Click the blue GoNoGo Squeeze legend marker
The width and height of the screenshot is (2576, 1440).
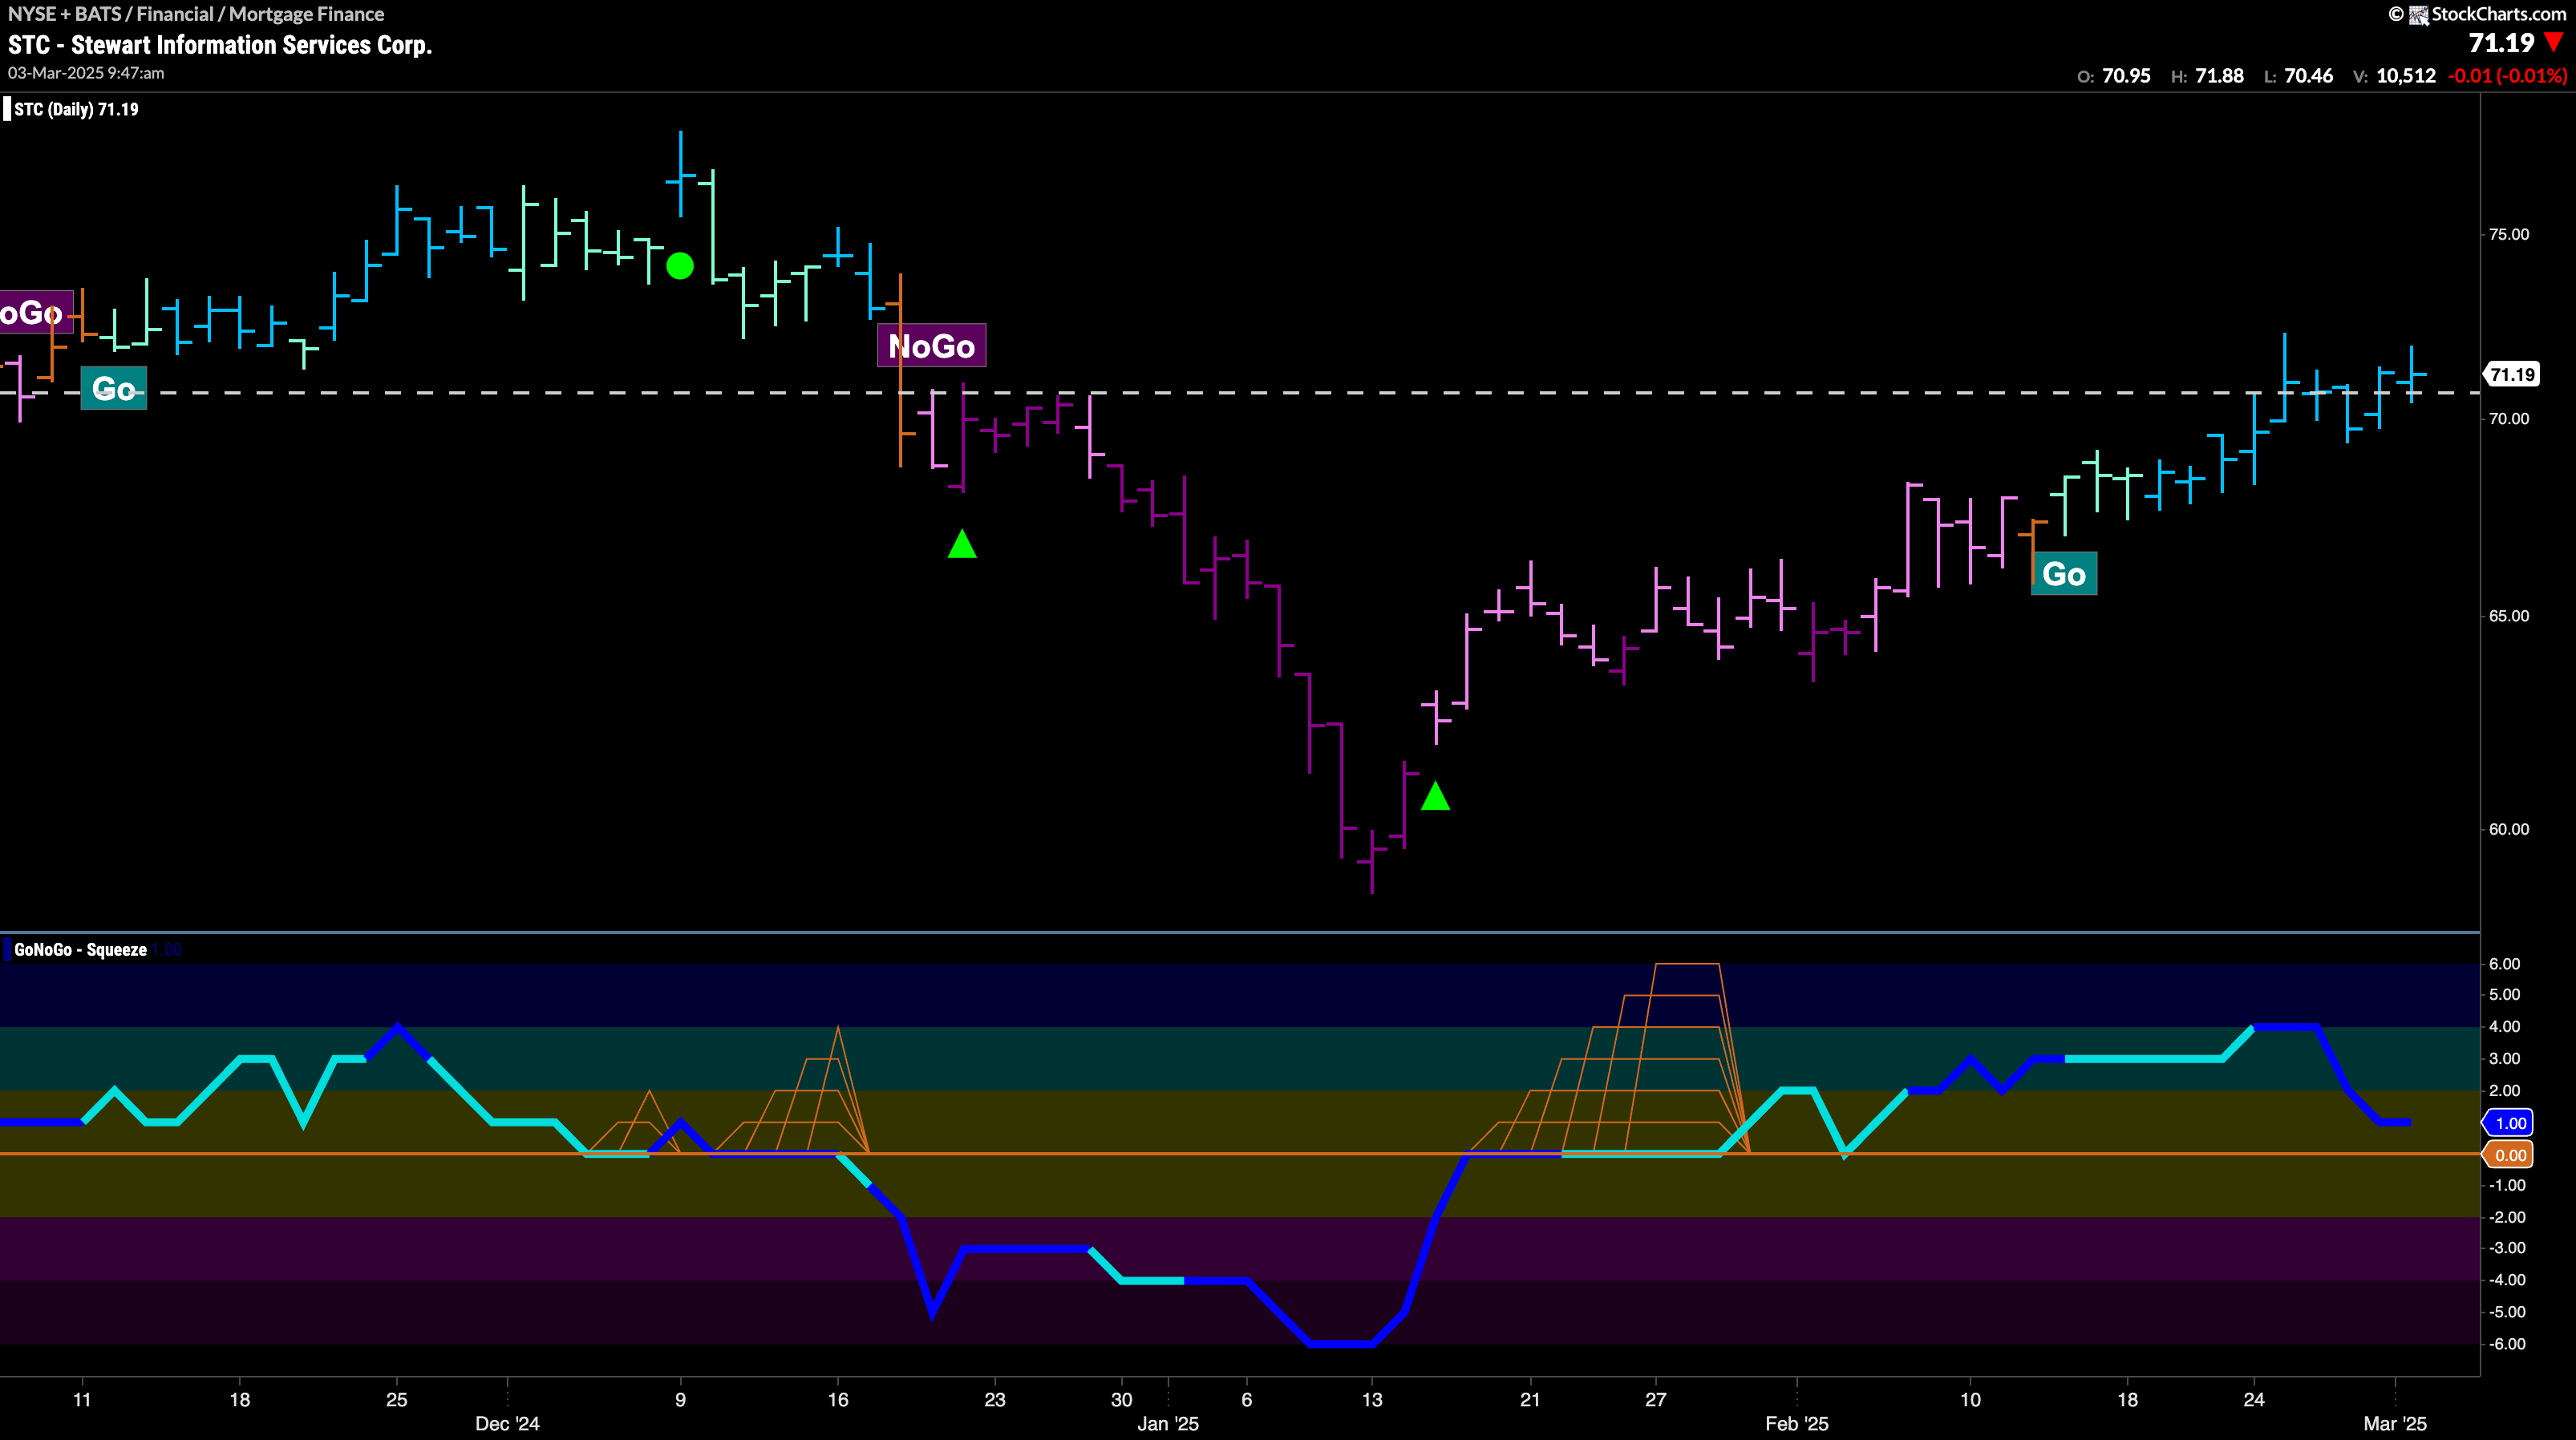click(x=7, y=949)
